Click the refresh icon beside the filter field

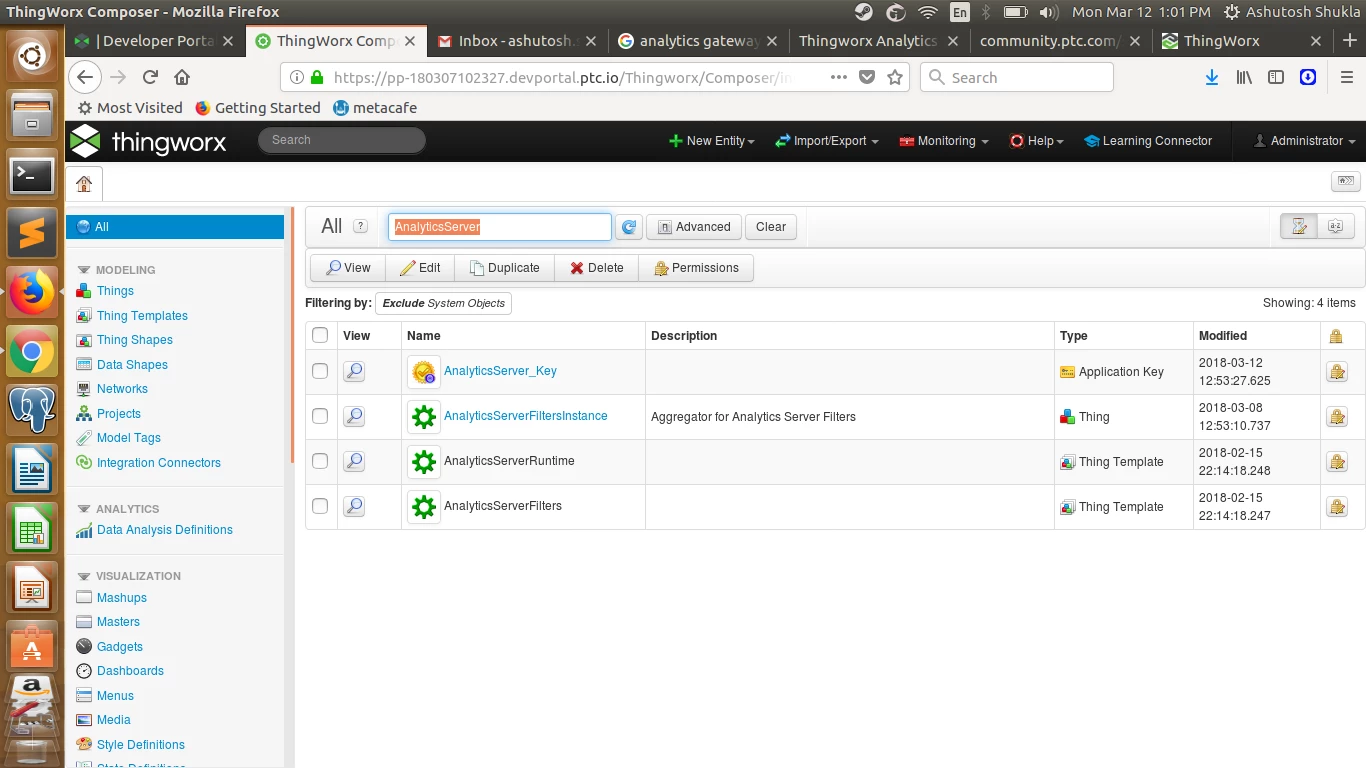click(x=629, y=227)
